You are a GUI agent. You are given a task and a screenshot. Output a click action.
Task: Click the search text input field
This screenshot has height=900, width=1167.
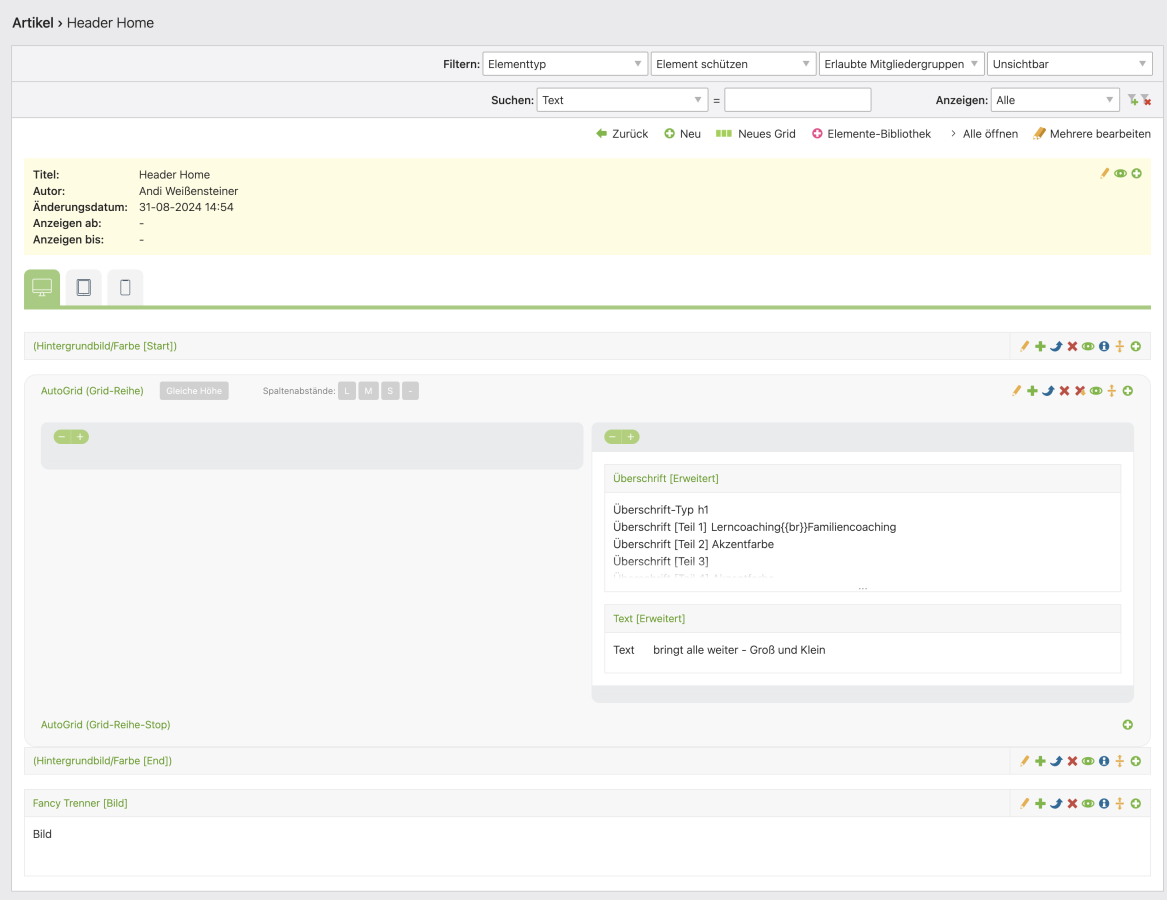tap(798, 100)
